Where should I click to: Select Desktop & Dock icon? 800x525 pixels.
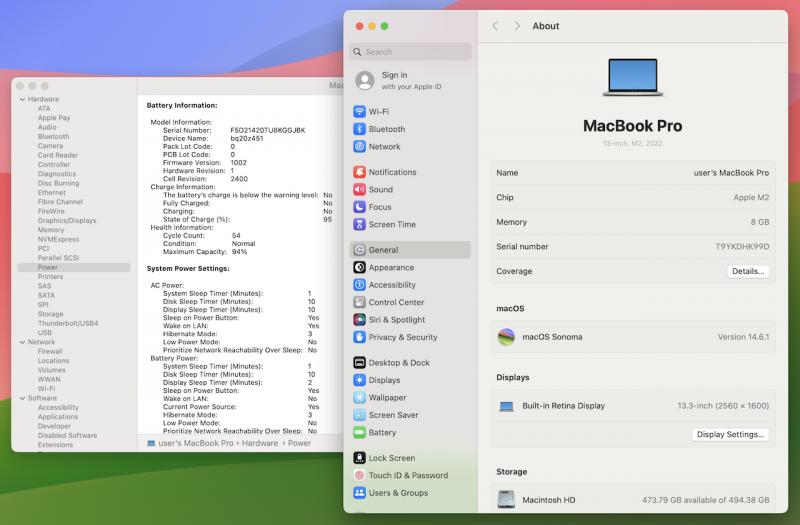(359, 362)
